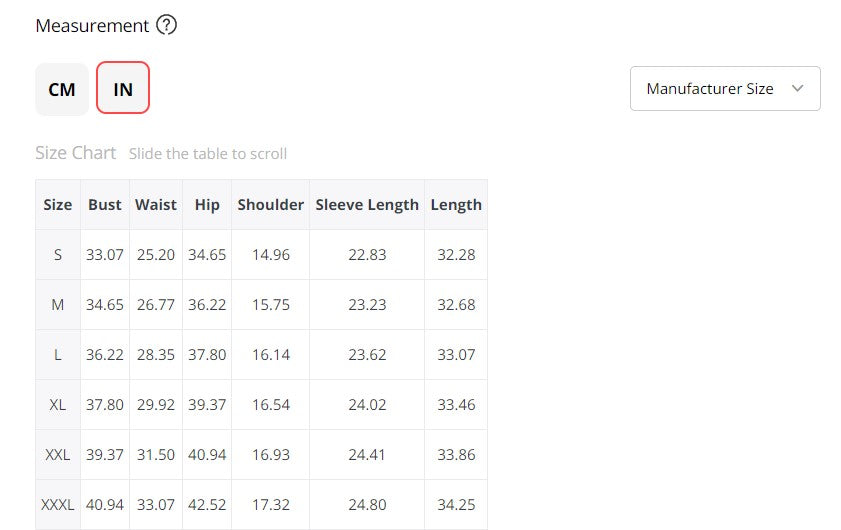Click the Sleeve Length column header
The width and height of the screenshot is (841, 530).
coord(367,204)
